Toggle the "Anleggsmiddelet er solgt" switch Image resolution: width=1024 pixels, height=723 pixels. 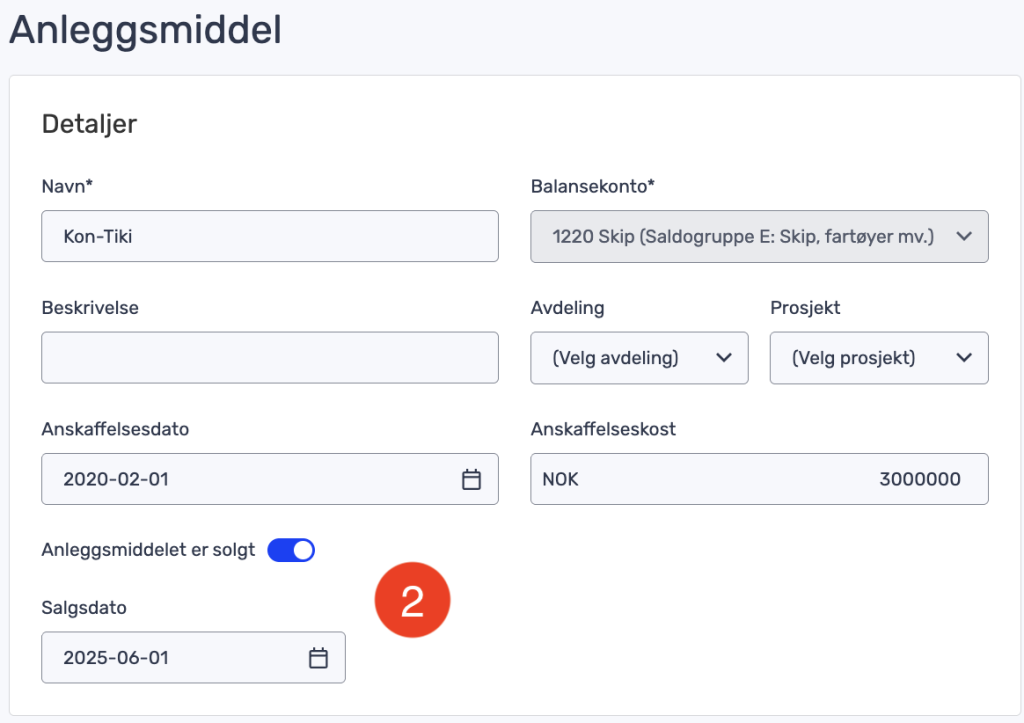click(x=291, y=550)
